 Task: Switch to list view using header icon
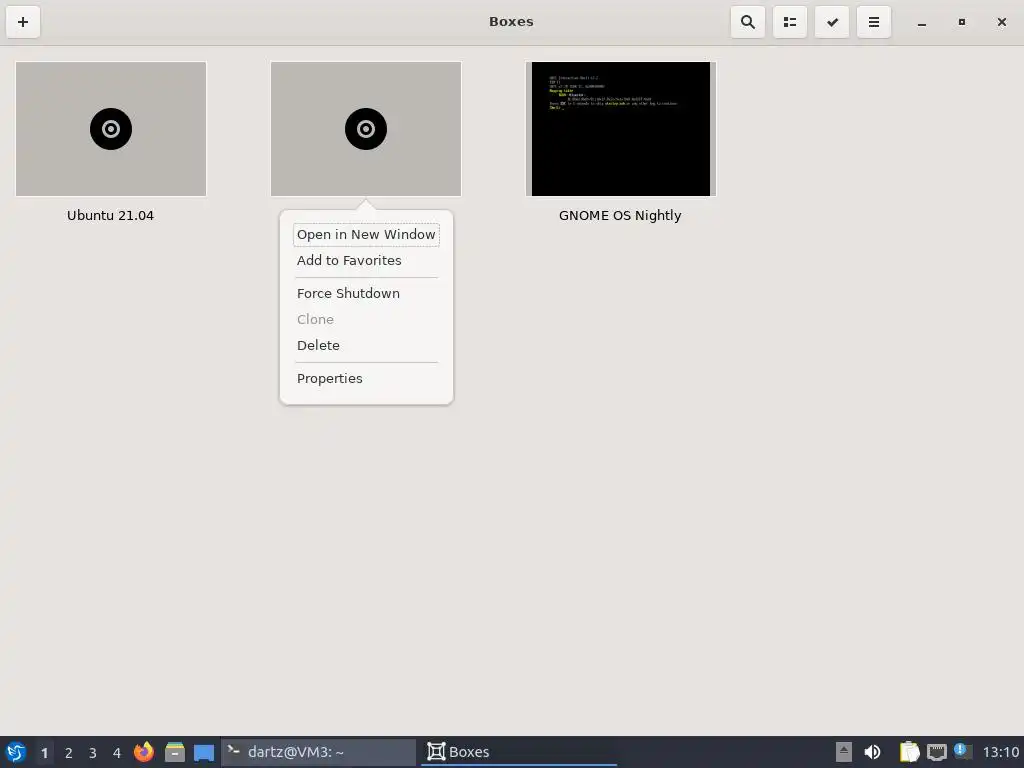pyautogui.click(x=790, y=22)
